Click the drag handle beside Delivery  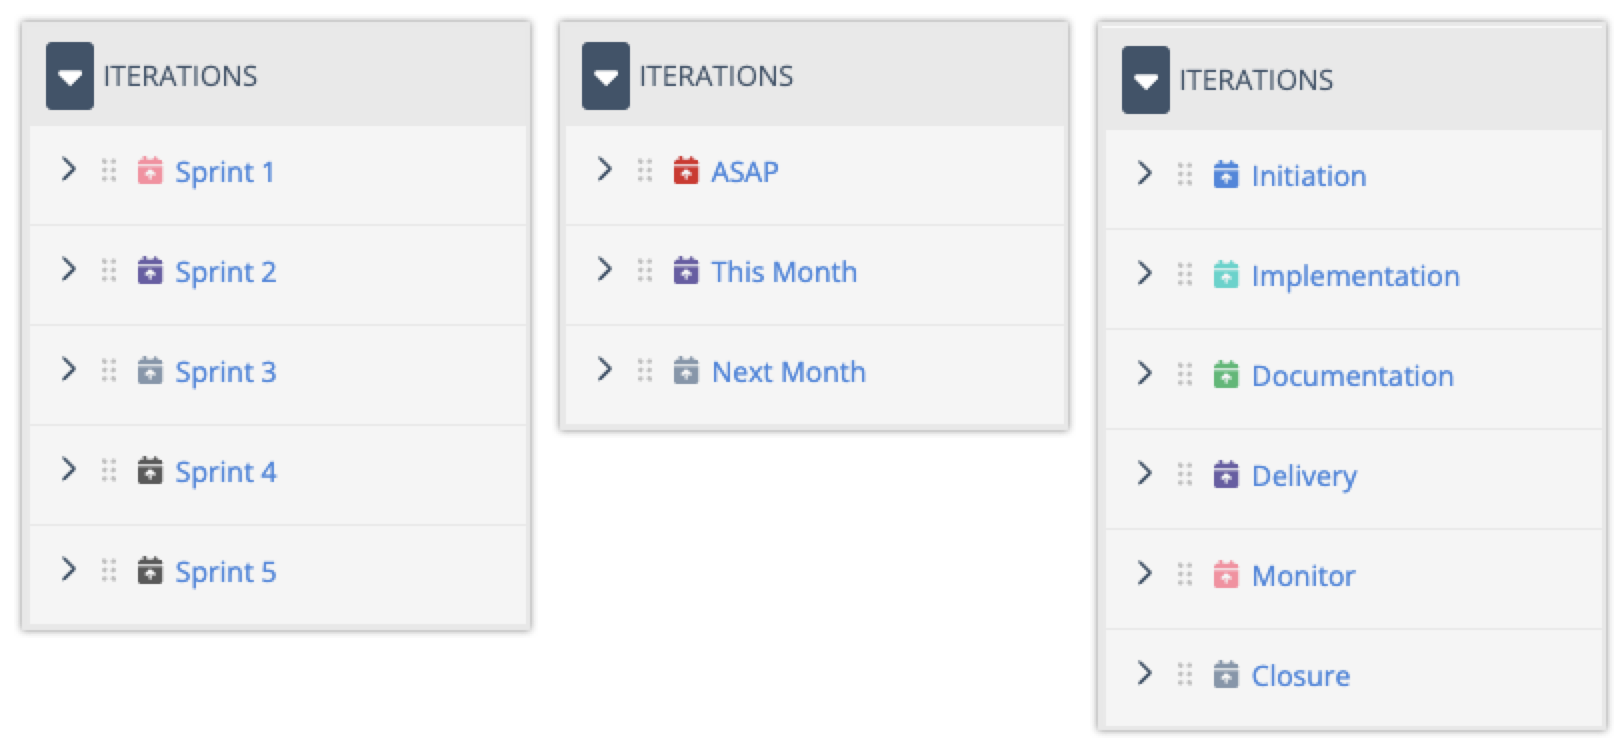pyautogui.click(x=1185, y=475)
